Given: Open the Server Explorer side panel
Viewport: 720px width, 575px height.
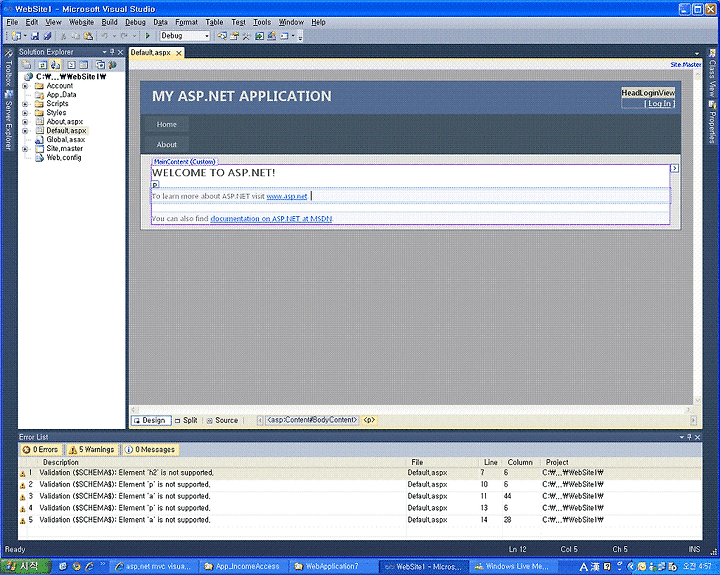Looking at the screenshot, I should 8,120.
